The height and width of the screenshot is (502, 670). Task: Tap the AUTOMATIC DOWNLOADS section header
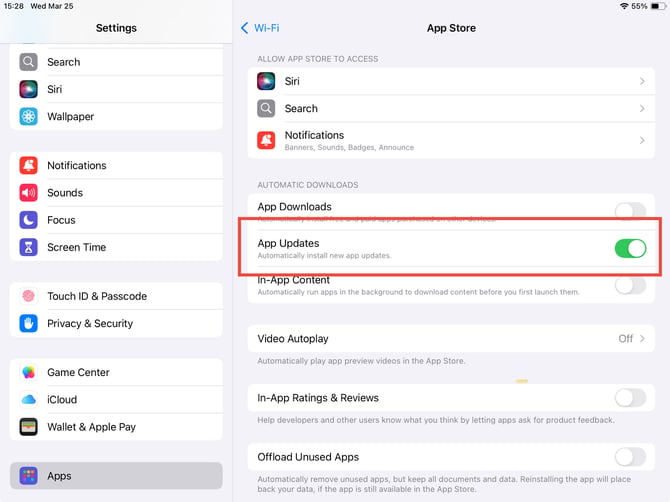tap(308, 185)
